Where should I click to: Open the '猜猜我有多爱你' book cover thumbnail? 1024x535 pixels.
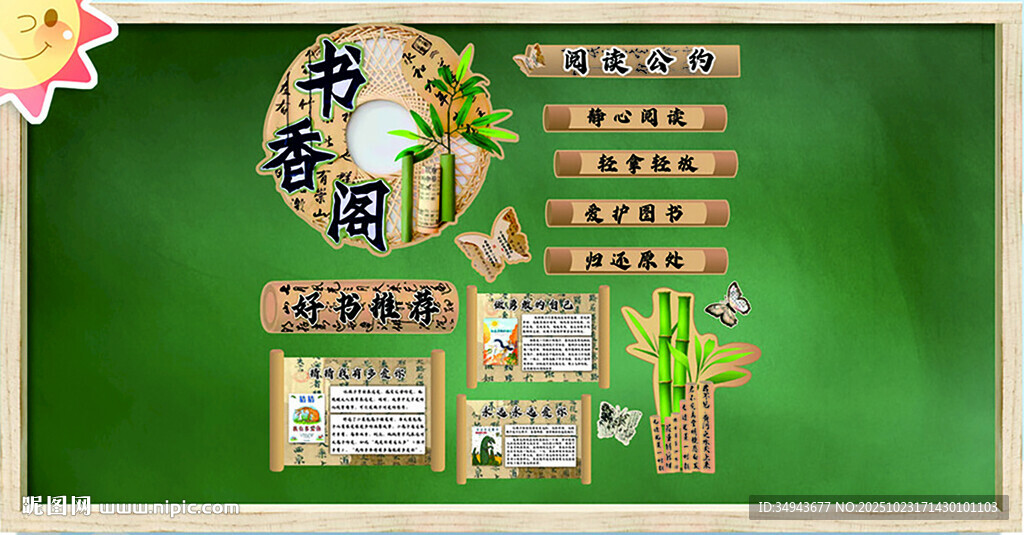coord(306,418)
